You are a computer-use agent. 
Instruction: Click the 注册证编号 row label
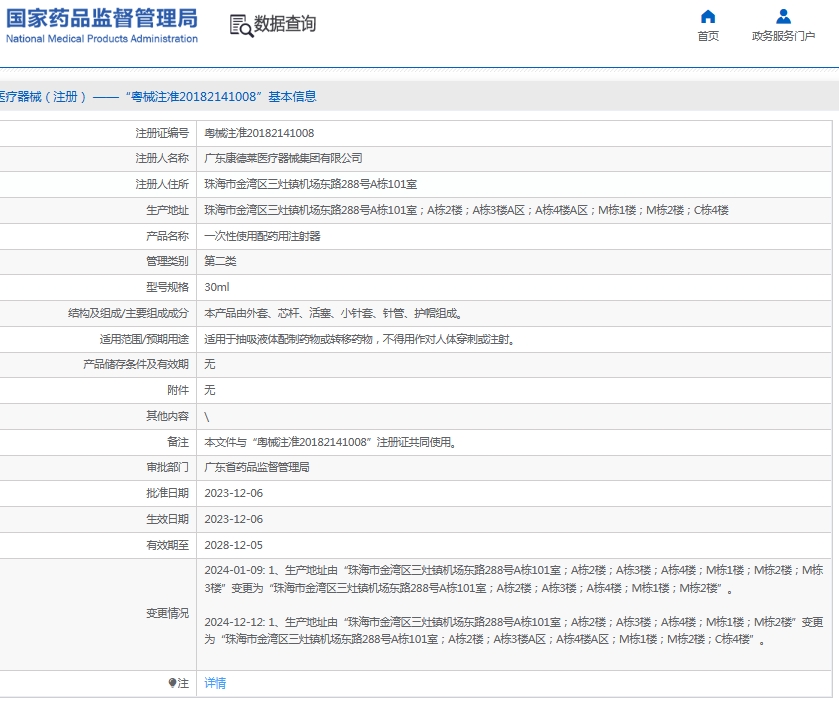tap(162, 133)
